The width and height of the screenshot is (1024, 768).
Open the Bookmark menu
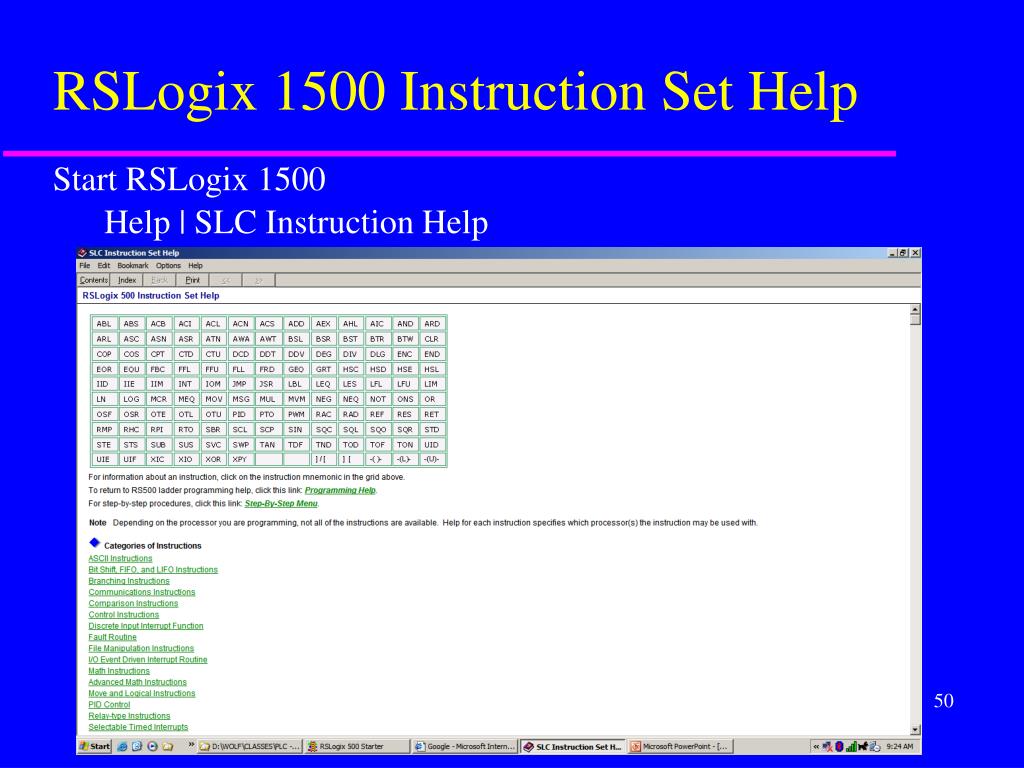coord(133,266)
